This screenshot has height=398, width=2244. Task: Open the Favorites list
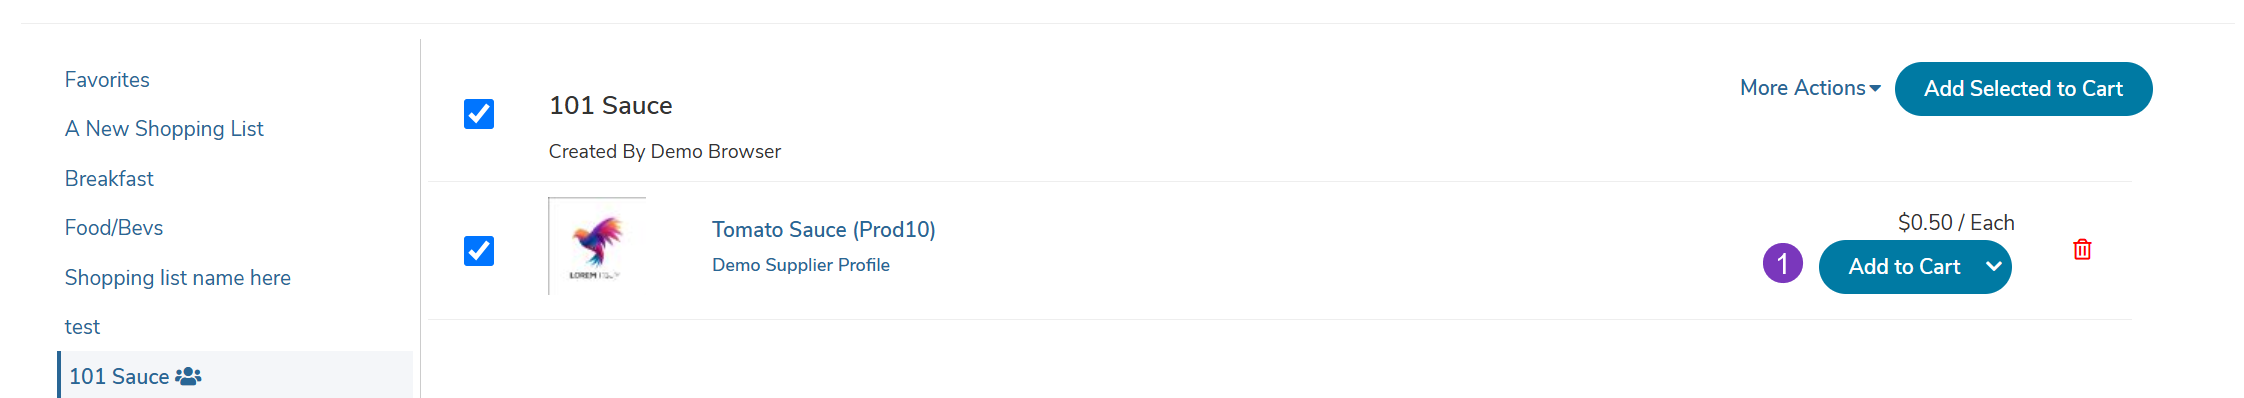pos(107,79)
